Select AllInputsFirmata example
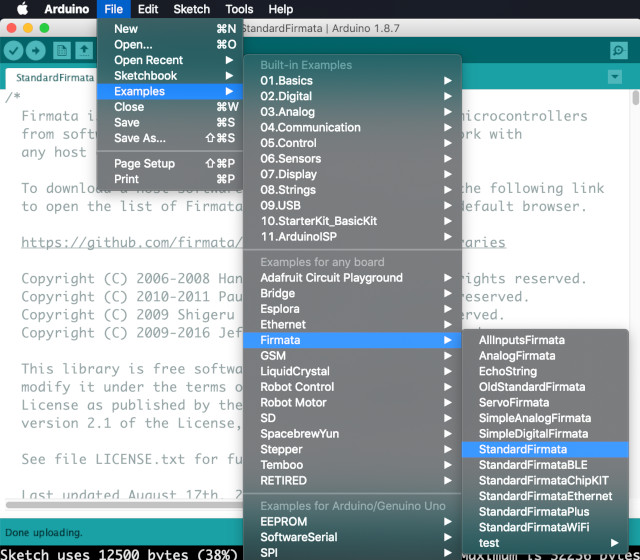 545,340
